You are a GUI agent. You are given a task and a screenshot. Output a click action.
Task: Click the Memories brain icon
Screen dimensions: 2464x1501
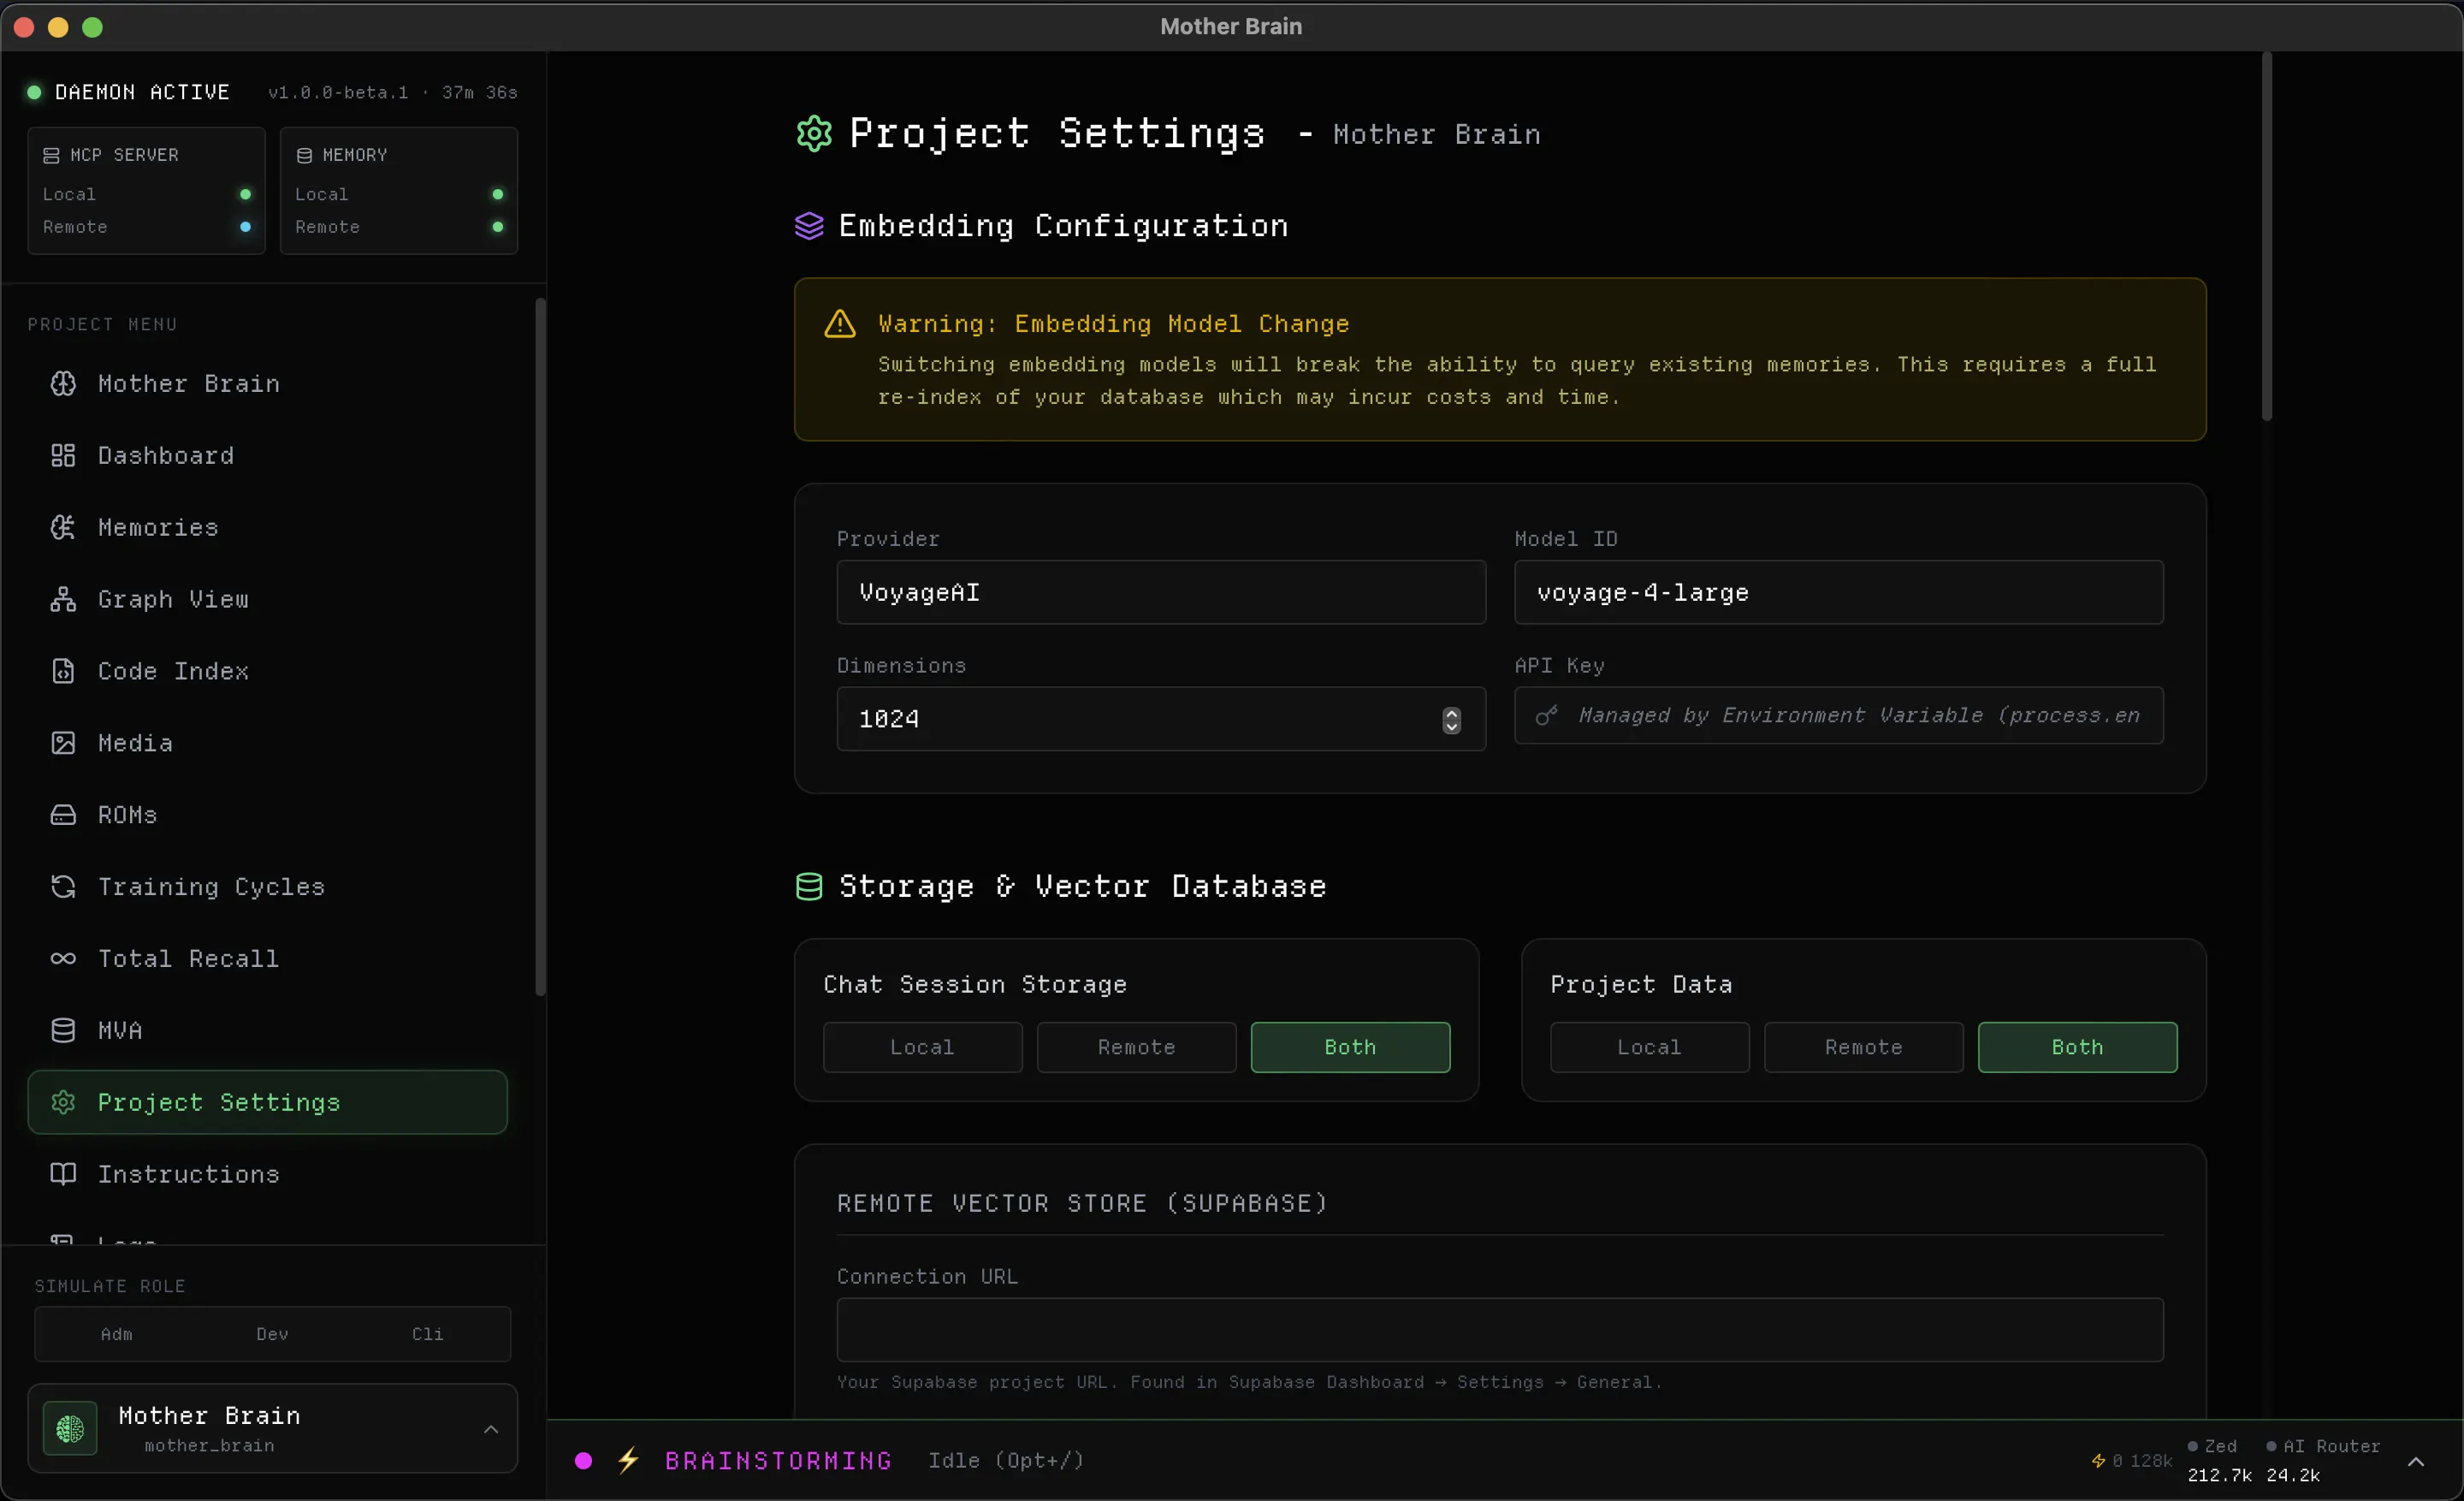coord(63,527)
